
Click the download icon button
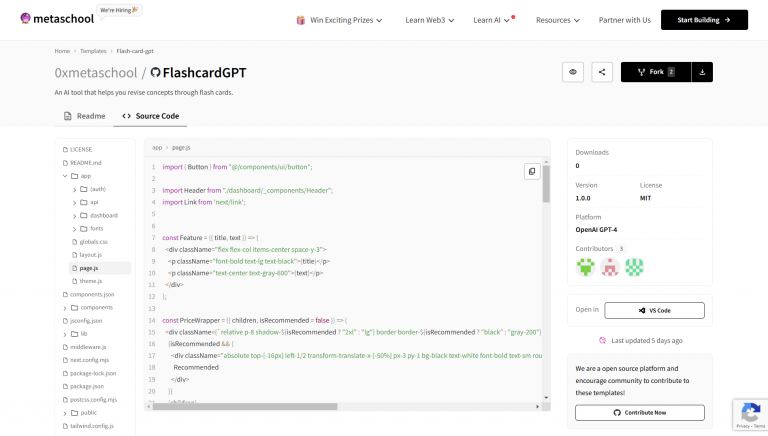tap(702, 72)
